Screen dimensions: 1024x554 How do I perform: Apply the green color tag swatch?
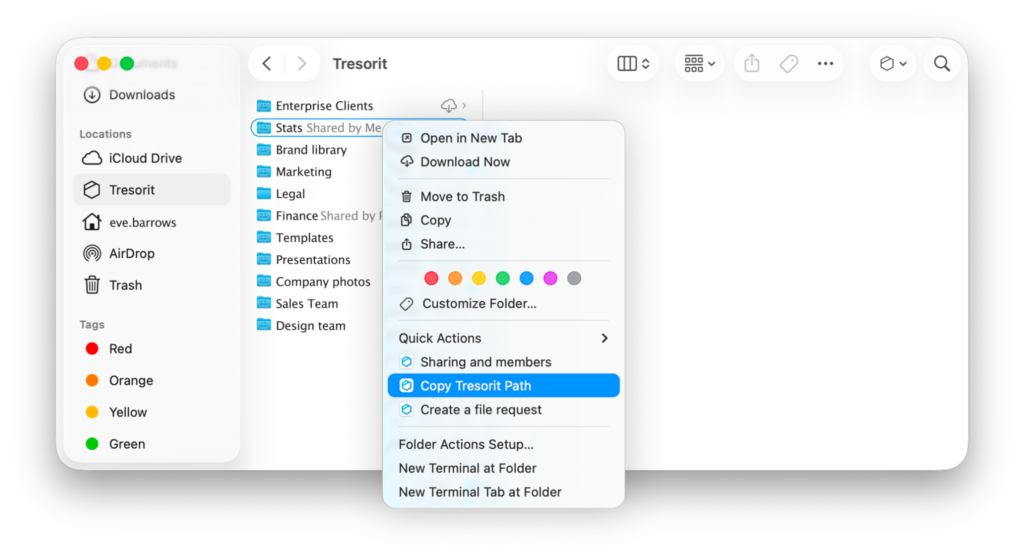(503, 278)
